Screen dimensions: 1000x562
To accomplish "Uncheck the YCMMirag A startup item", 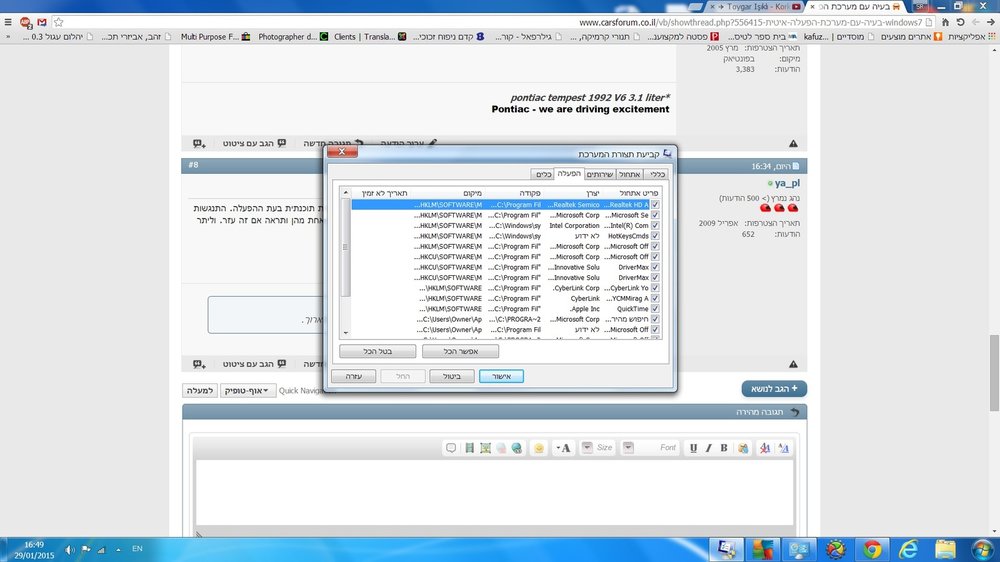I will pyautogui.click(x=655, y=298).
